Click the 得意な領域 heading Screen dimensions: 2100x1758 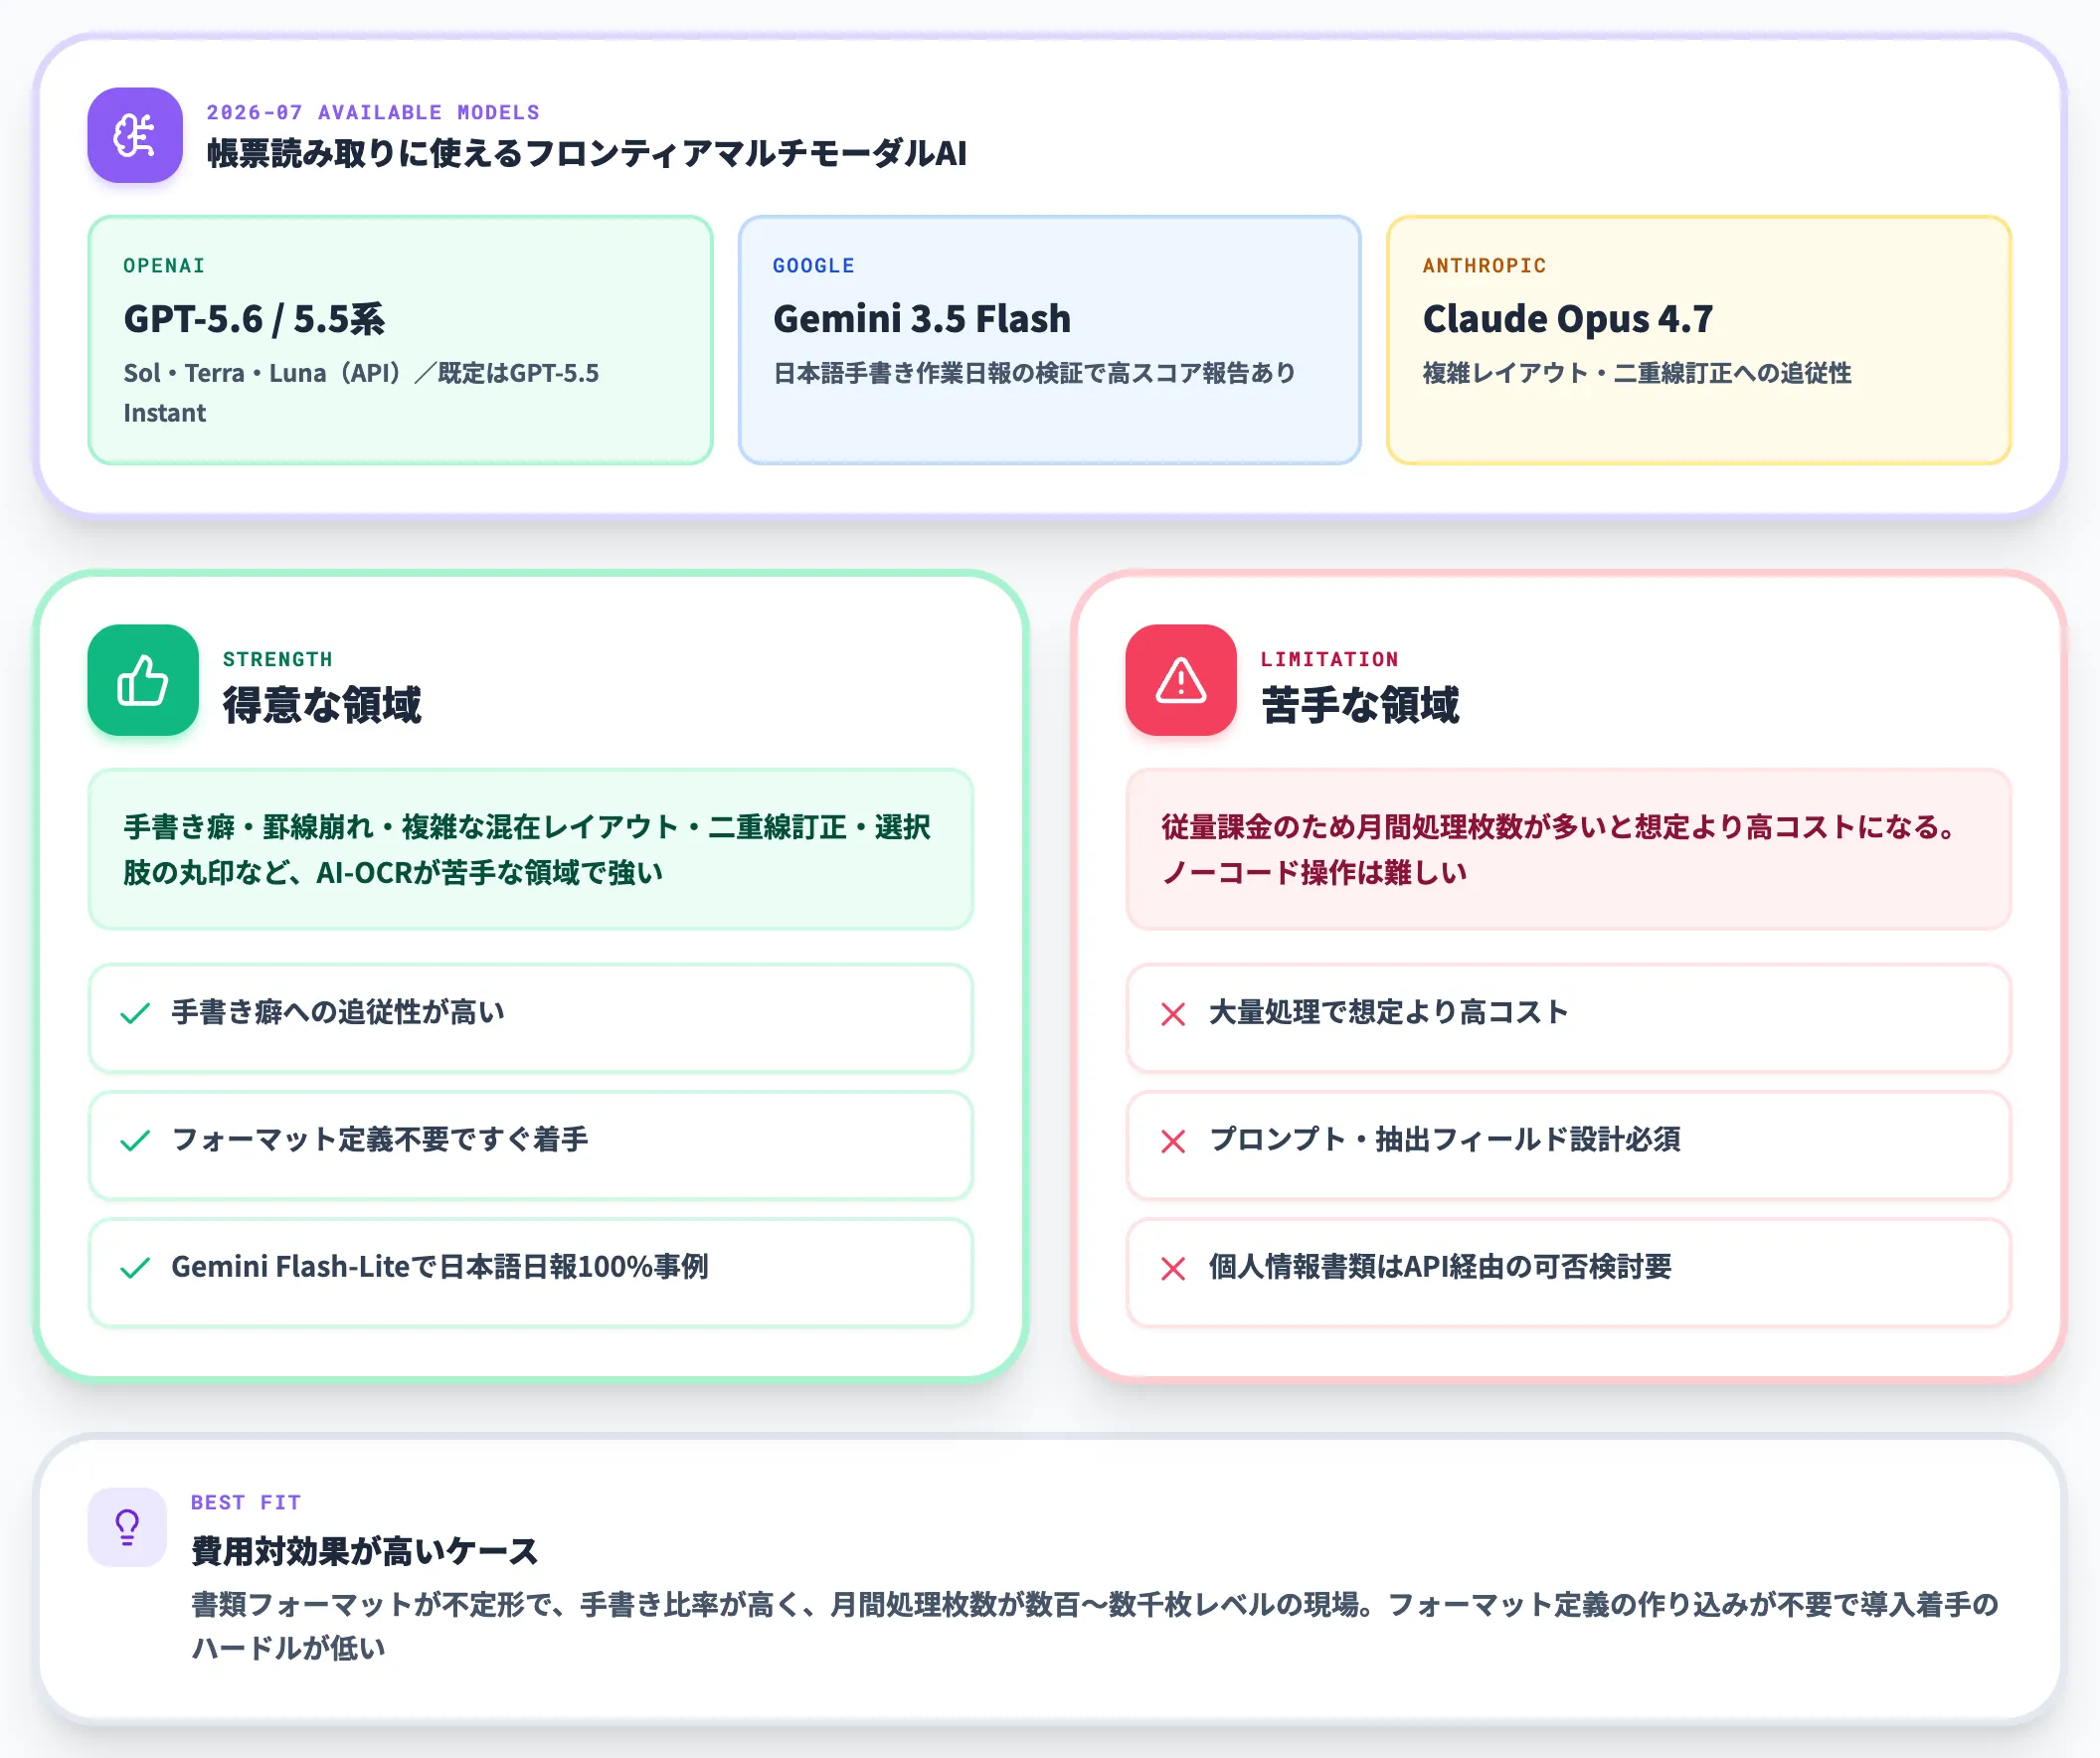point(322,705)
